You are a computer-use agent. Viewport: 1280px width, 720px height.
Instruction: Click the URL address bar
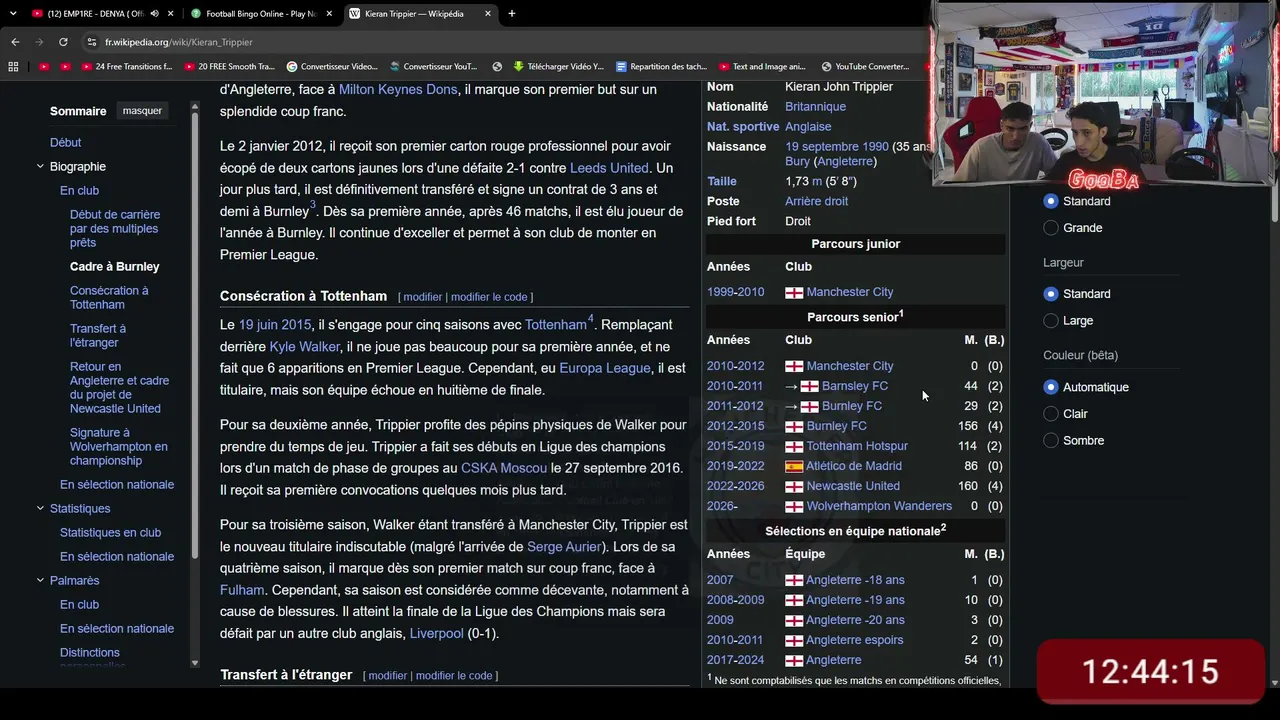[x=500, y=42]
